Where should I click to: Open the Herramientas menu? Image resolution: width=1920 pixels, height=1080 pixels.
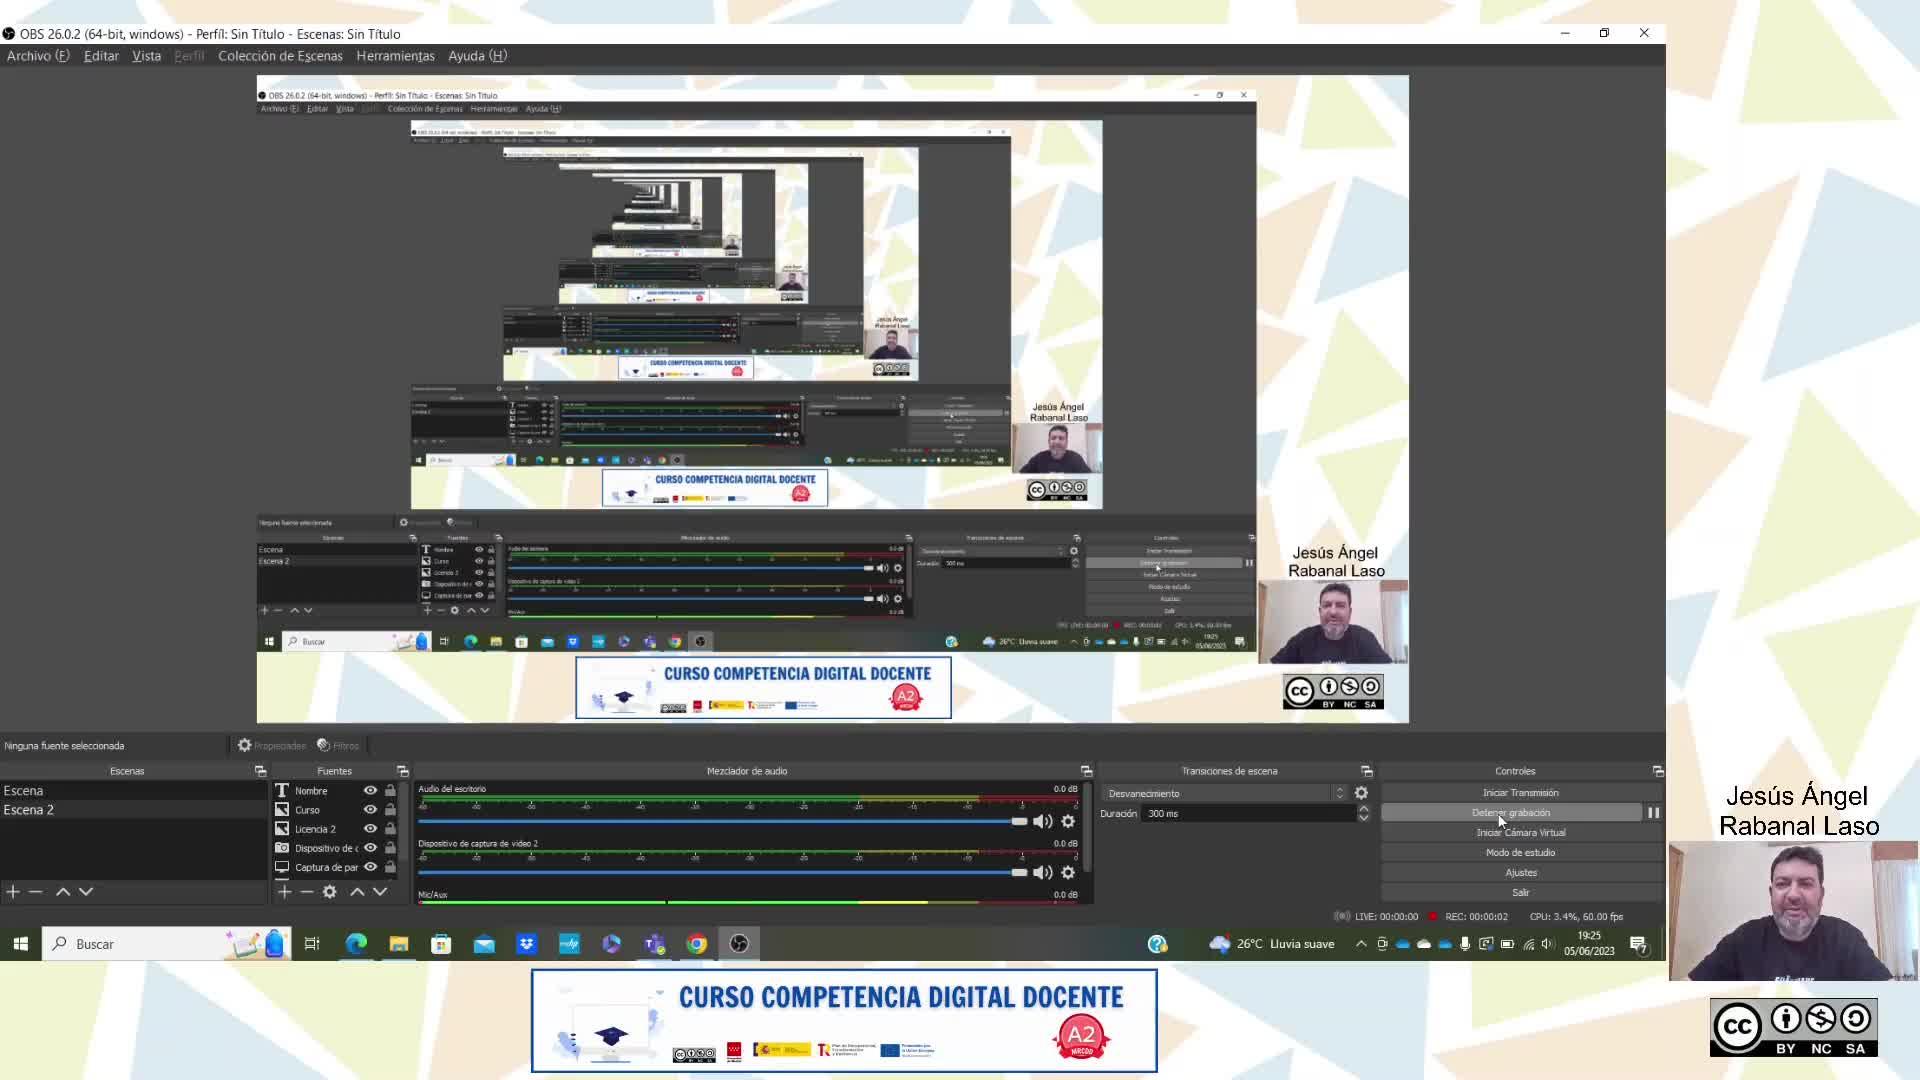pyautogui.click(x=395, y=56)
